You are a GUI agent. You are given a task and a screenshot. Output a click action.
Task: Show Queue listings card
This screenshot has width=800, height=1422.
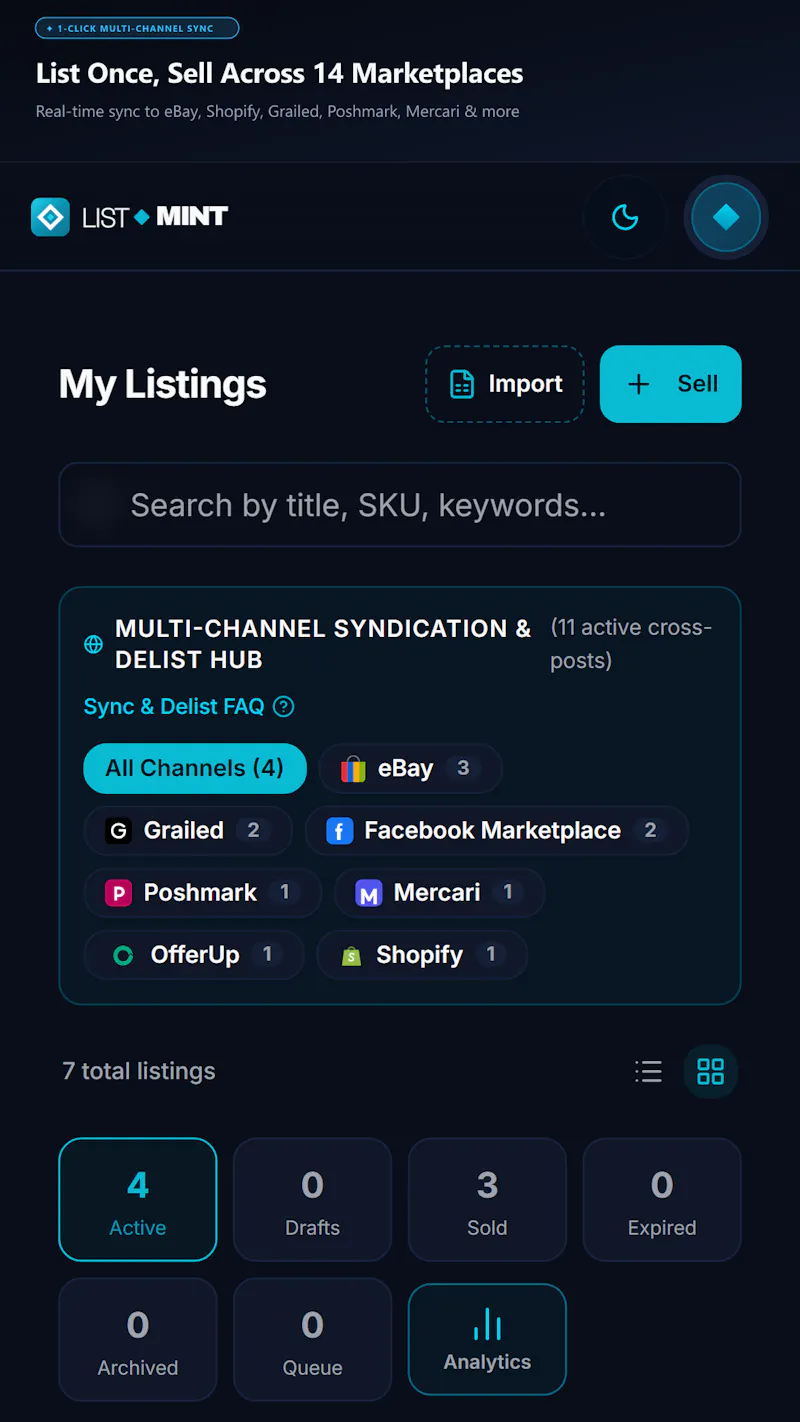point(312,1339)
